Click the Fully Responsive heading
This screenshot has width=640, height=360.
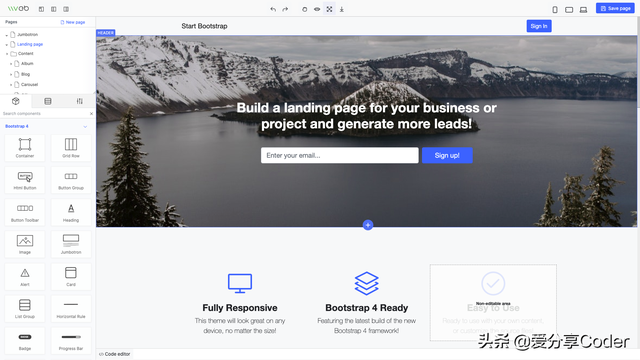click(x=240, y=308)
